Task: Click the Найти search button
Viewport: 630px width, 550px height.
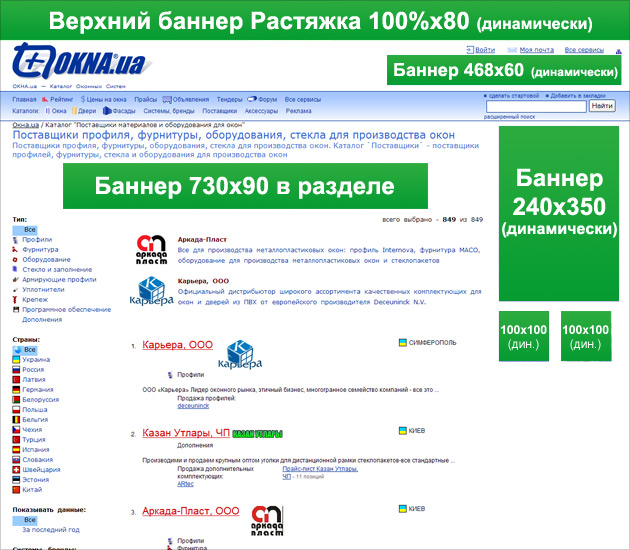Action: pyautogui.click(x=602, y=106)
